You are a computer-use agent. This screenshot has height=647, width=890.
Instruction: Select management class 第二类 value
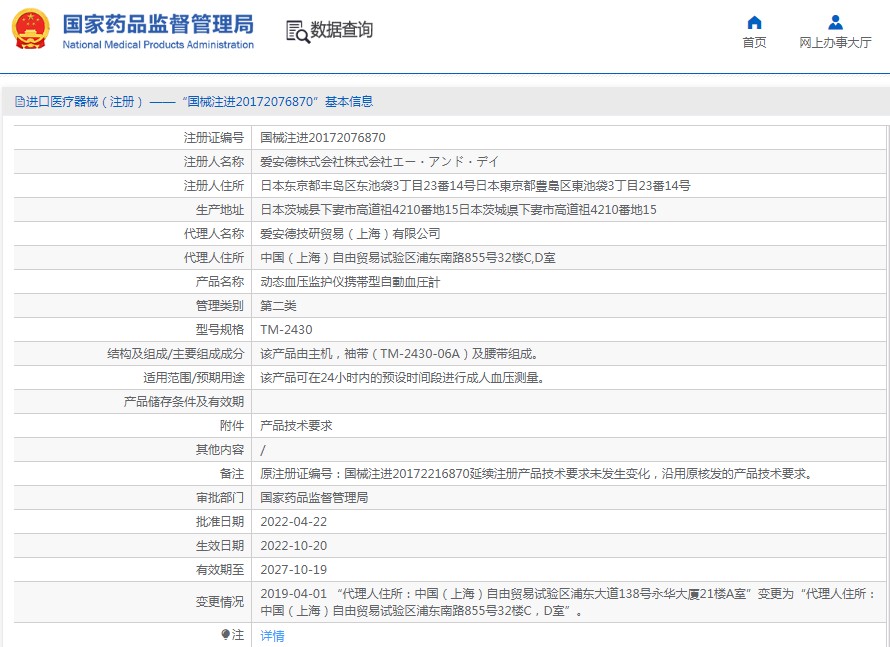278,306
